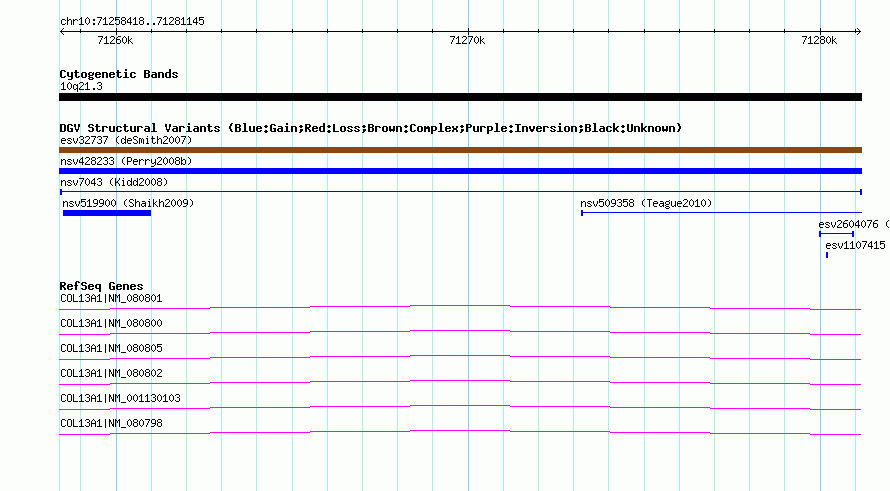Select the brown esv32737 complex variant bar

(x=460, y=150)
